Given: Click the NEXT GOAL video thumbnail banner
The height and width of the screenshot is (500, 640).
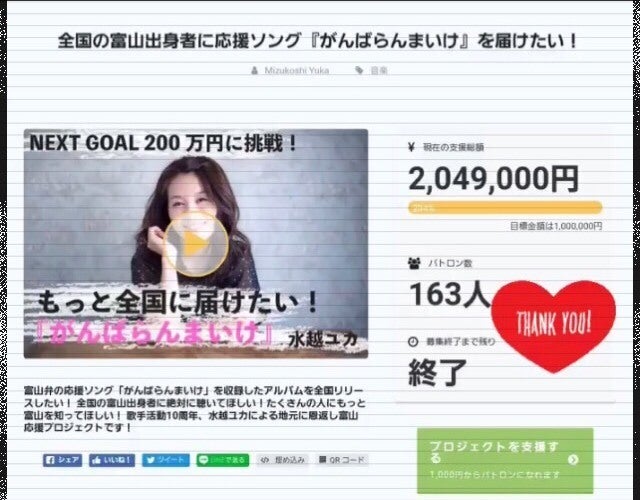Looking at the screenshot, I should 196,244.
